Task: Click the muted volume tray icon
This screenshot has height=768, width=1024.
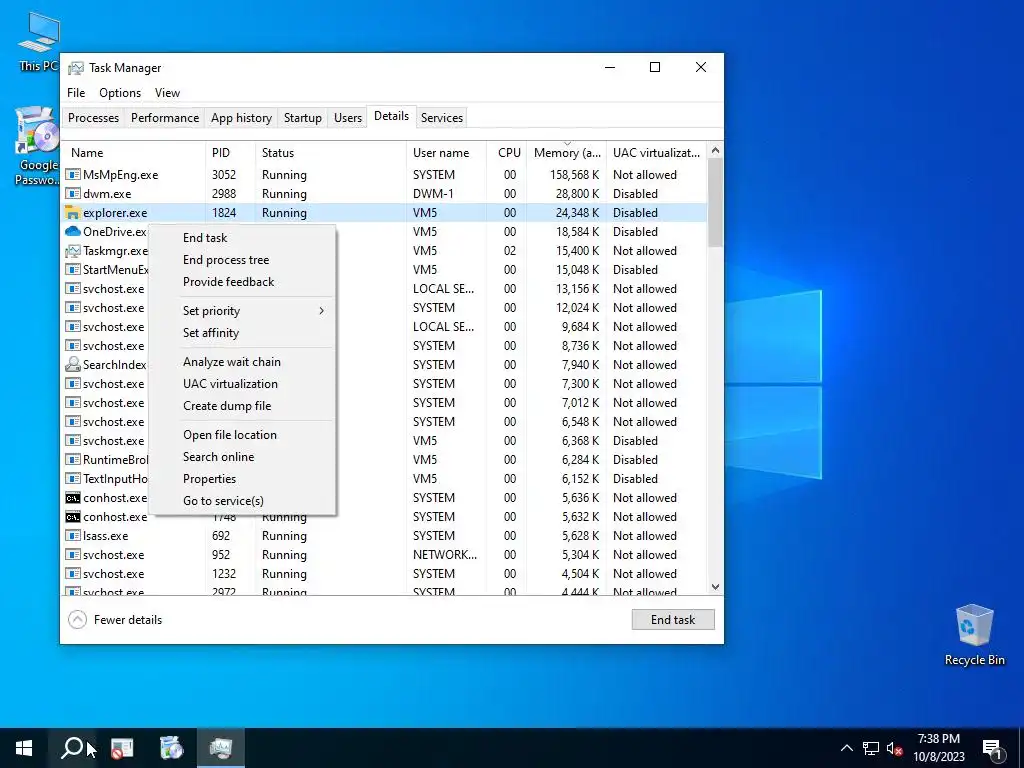Action: (x=894, y=748)
